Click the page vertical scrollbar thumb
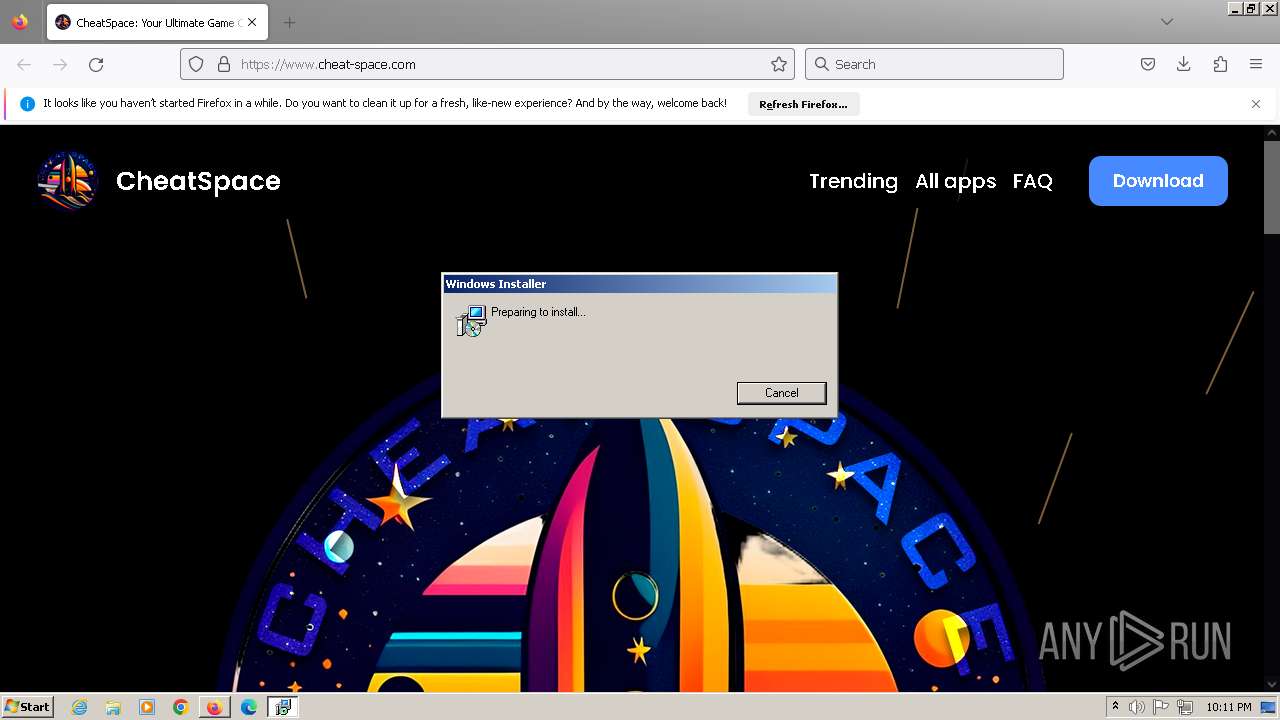1280x720 pixels. [x=1271, y=188]
